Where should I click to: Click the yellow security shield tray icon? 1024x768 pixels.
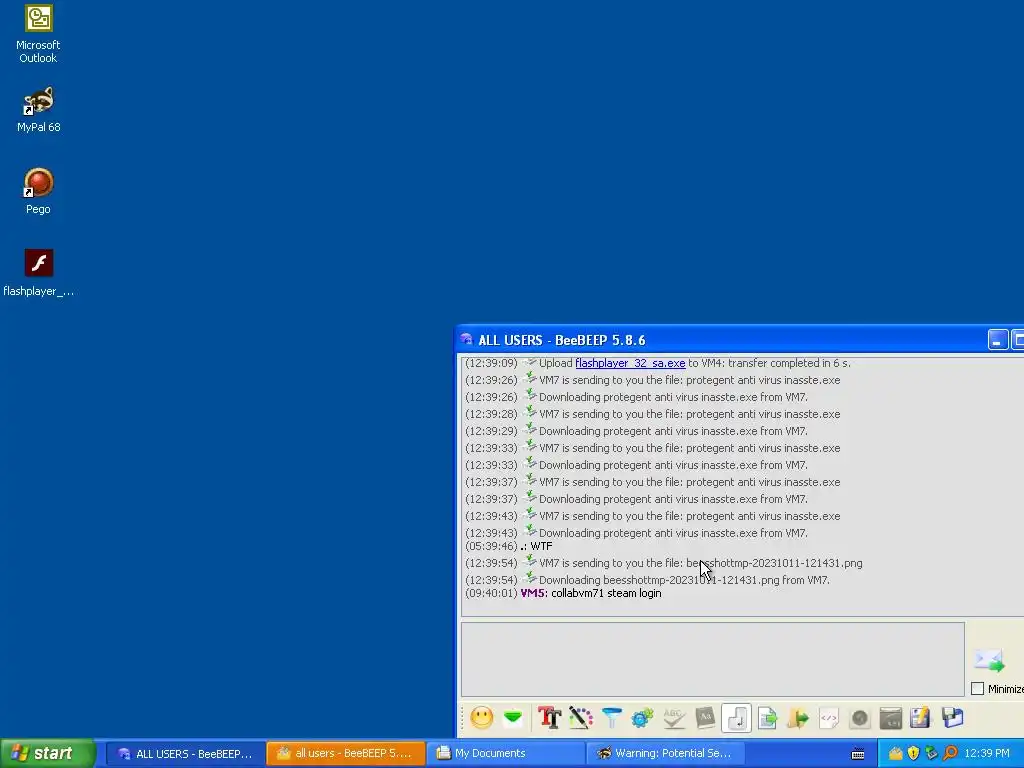[x=914, y=754]
